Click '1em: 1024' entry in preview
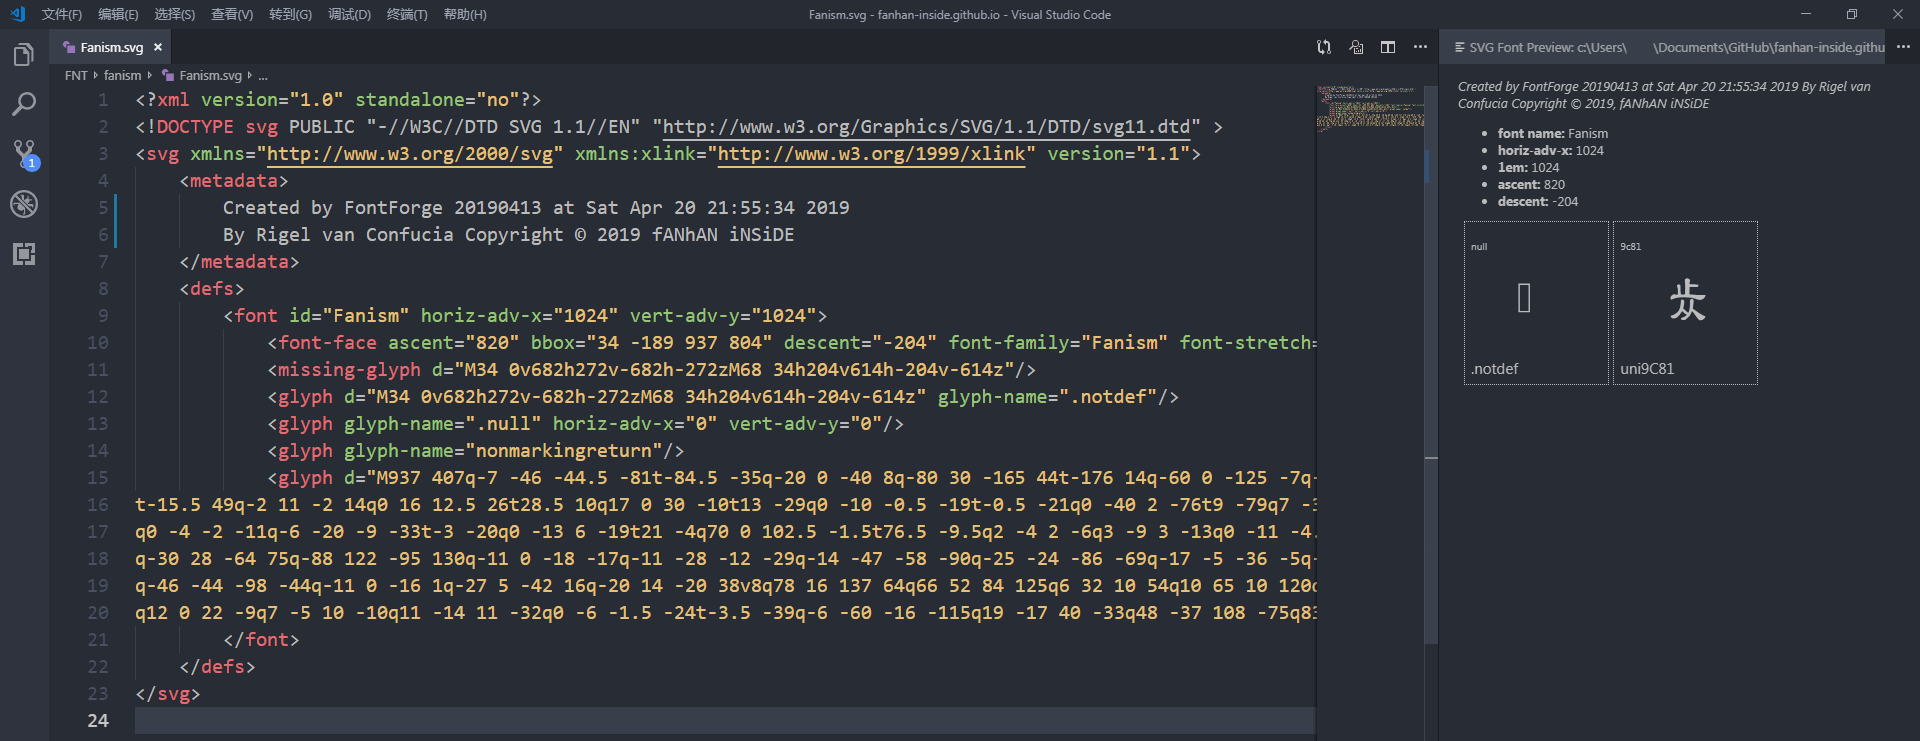Screen dimensions: 1920x741 click(1528, 168)
